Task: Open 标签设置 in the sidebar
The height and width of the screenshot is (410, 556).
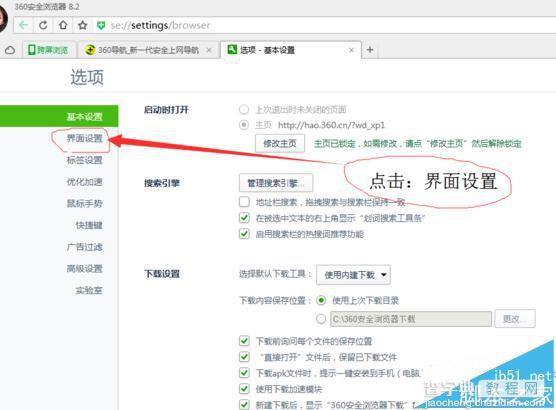Action: (x=84, y=160)
